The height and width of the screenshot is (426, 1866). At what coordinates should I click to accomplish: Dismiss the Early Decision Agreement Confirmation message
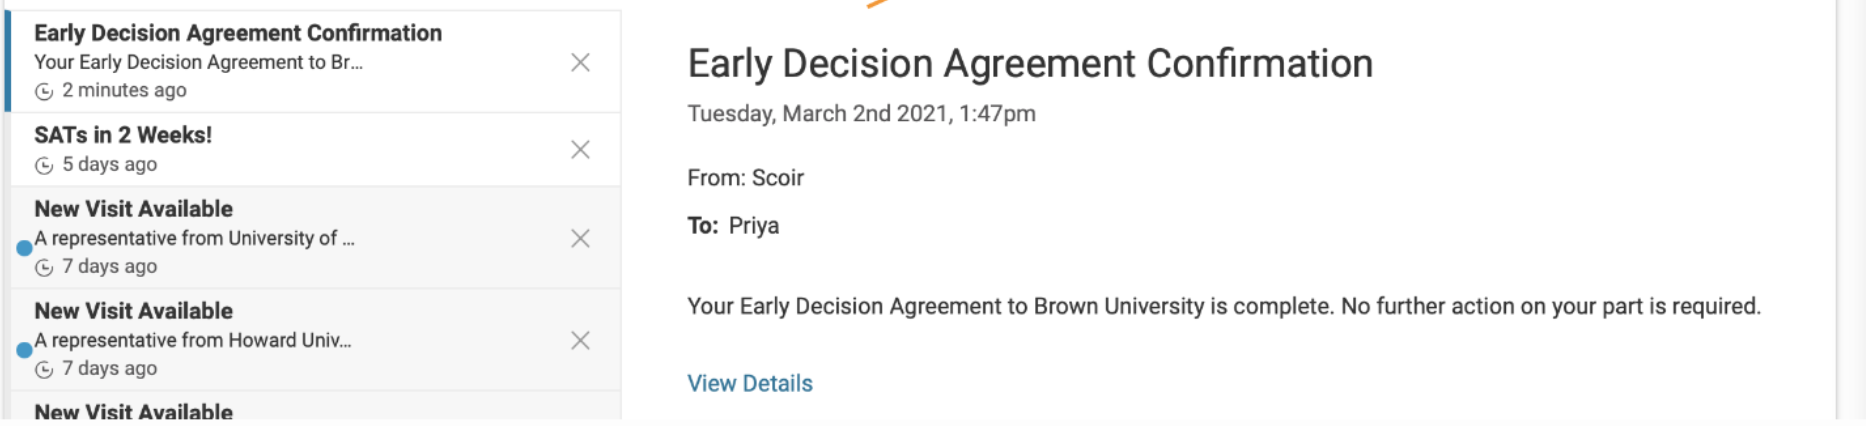[580, 62]
